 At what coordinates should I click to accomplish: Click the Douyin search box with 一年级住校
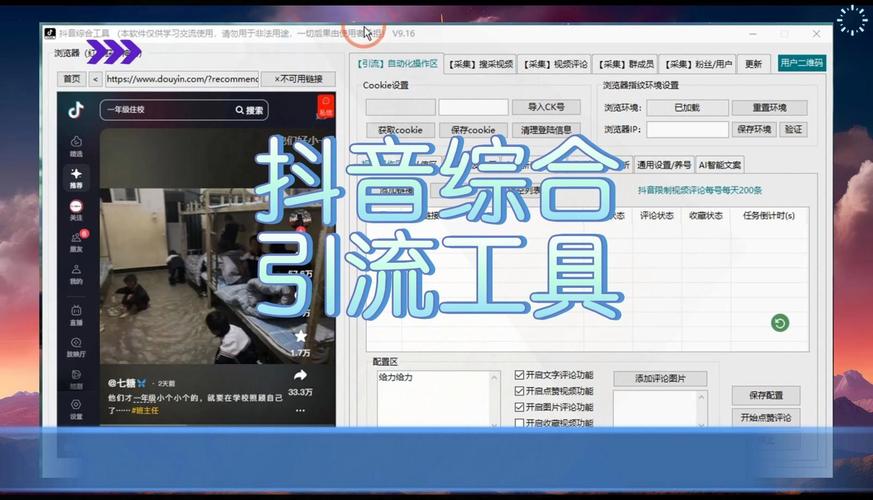[x=184, y=110]
